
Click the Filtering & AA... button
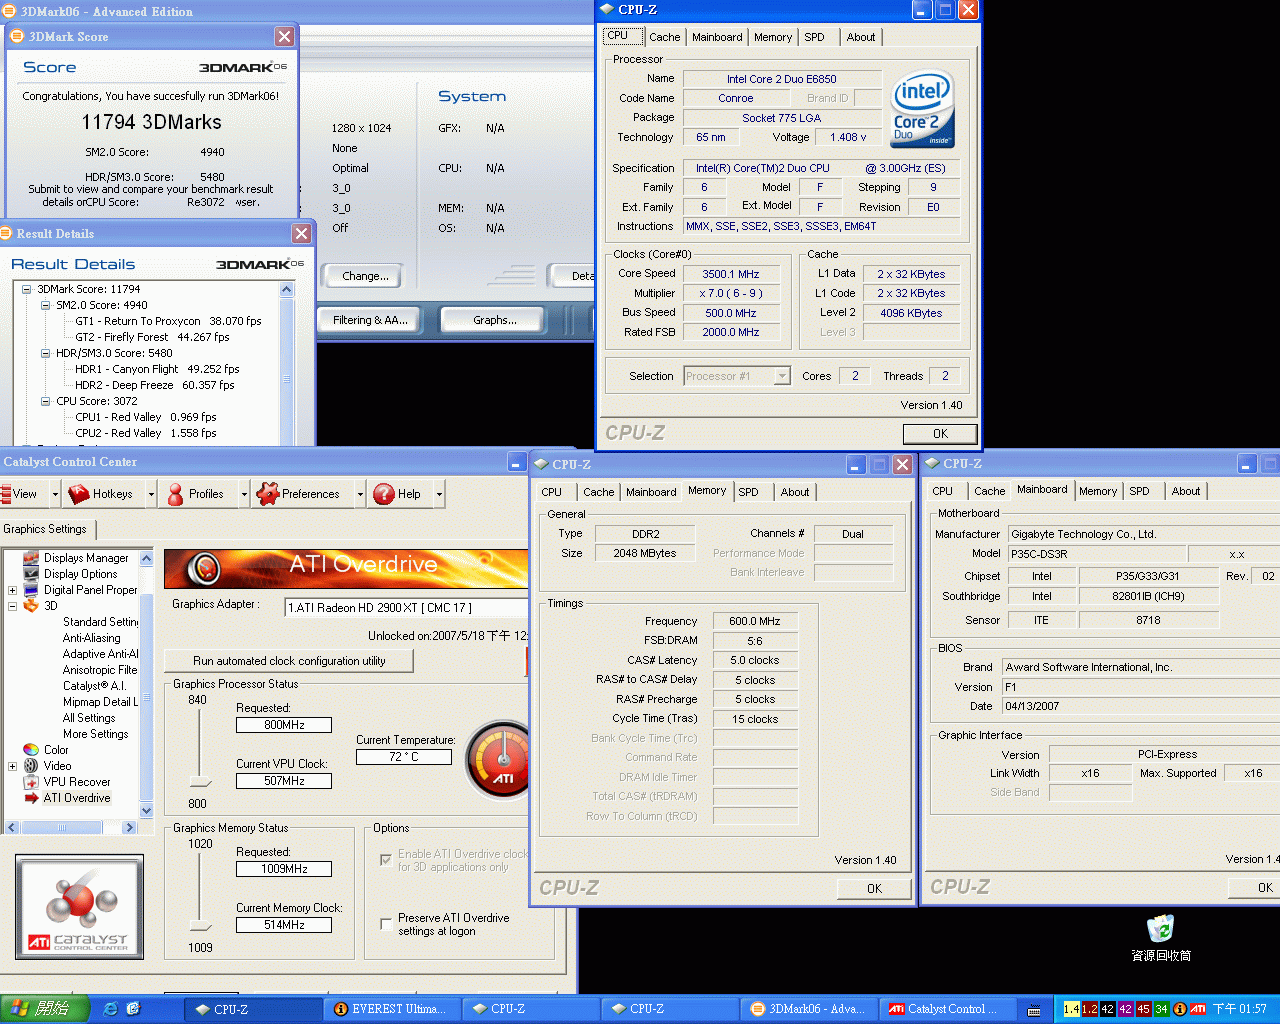coord(370,320)
